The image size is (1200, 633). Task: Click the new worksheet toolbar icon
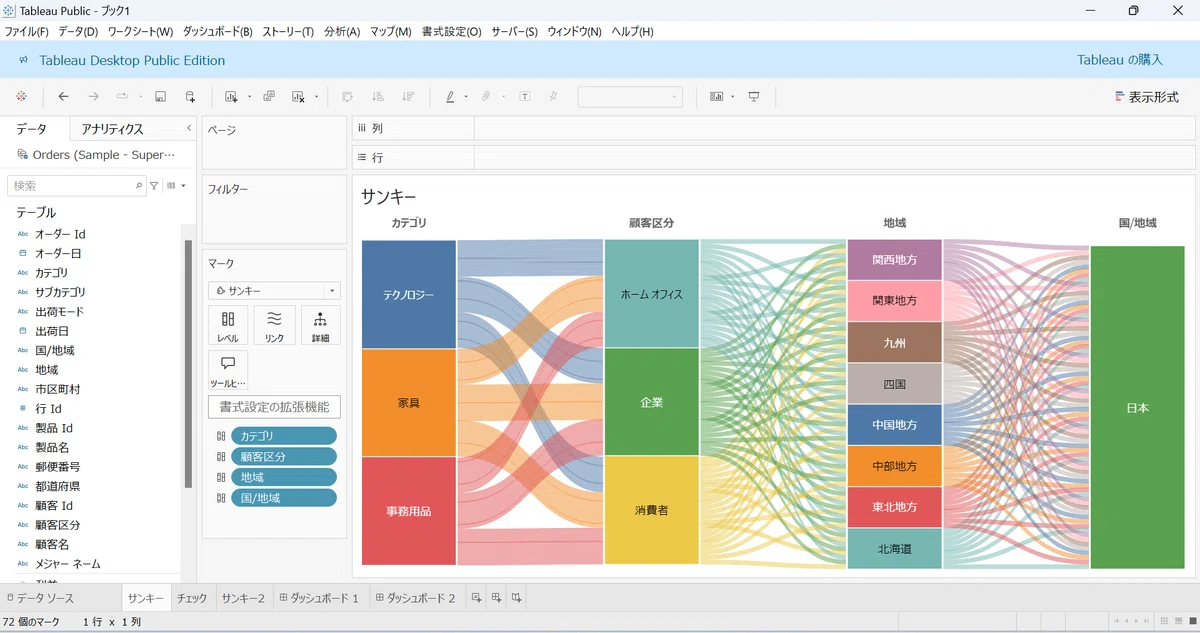[231, 97]
